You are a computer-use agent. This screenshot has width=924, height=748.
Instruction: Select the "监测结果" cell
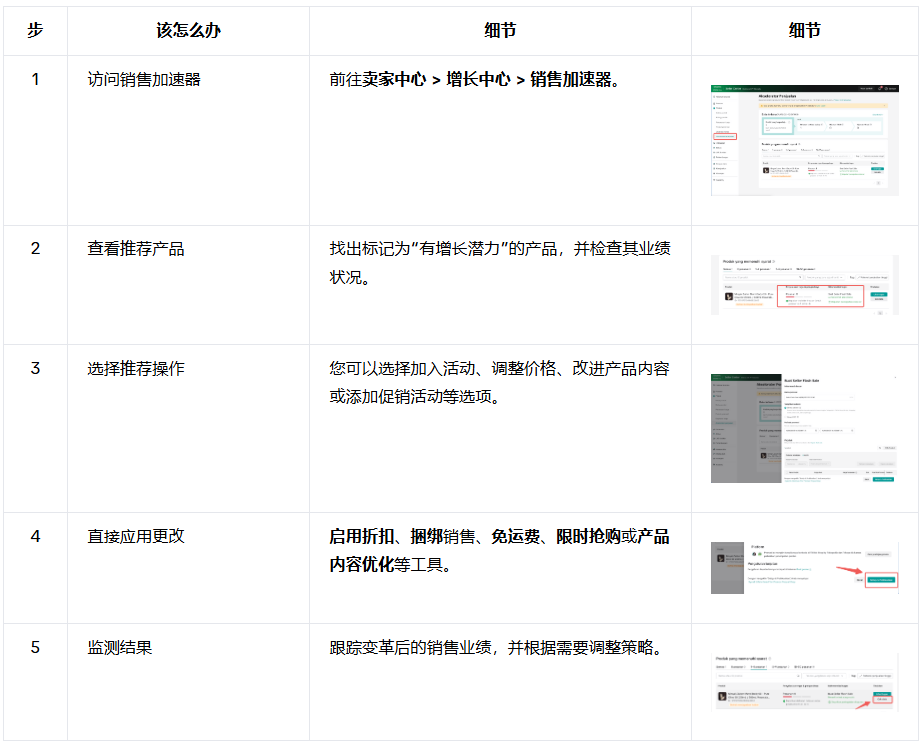(120, 648)
